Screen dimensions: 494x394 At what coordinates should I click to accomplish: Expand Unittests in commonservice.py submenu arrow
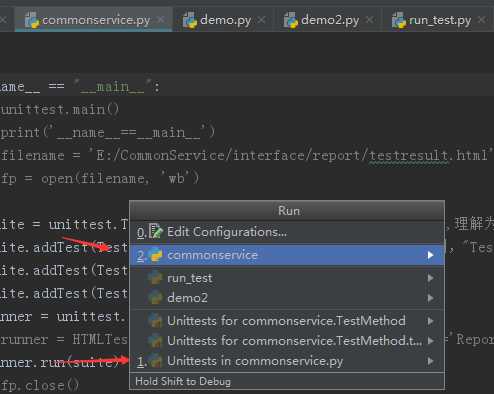(x=431, y=361)
